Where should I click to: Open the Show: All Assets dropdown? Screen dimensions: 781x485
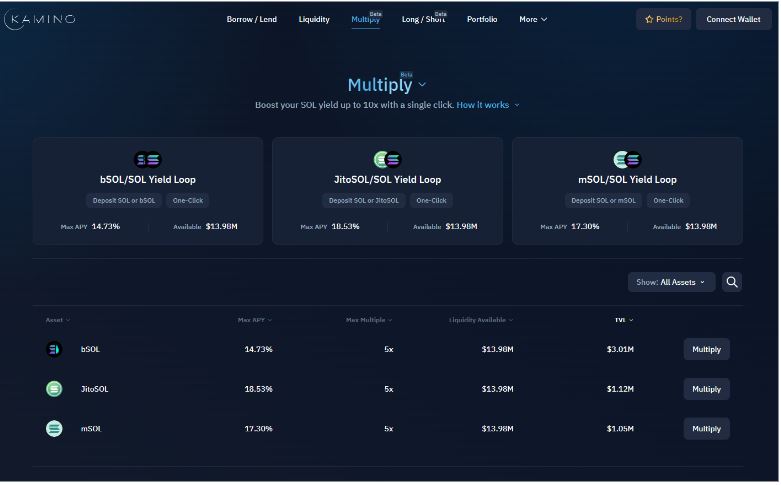tap(672, 282)
